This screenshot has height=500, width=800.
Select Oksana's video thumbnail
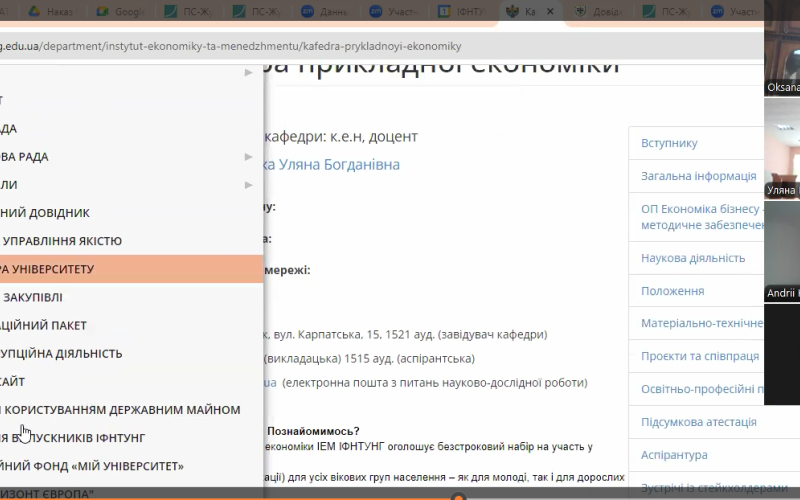coord(782,48)
